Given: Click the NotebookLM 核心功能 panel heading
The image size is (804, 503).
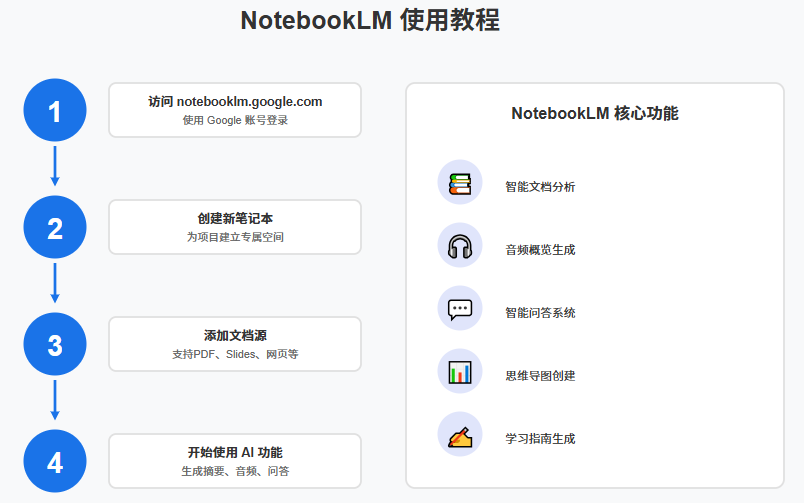Looking at the screenshot, I should (595, 113).
